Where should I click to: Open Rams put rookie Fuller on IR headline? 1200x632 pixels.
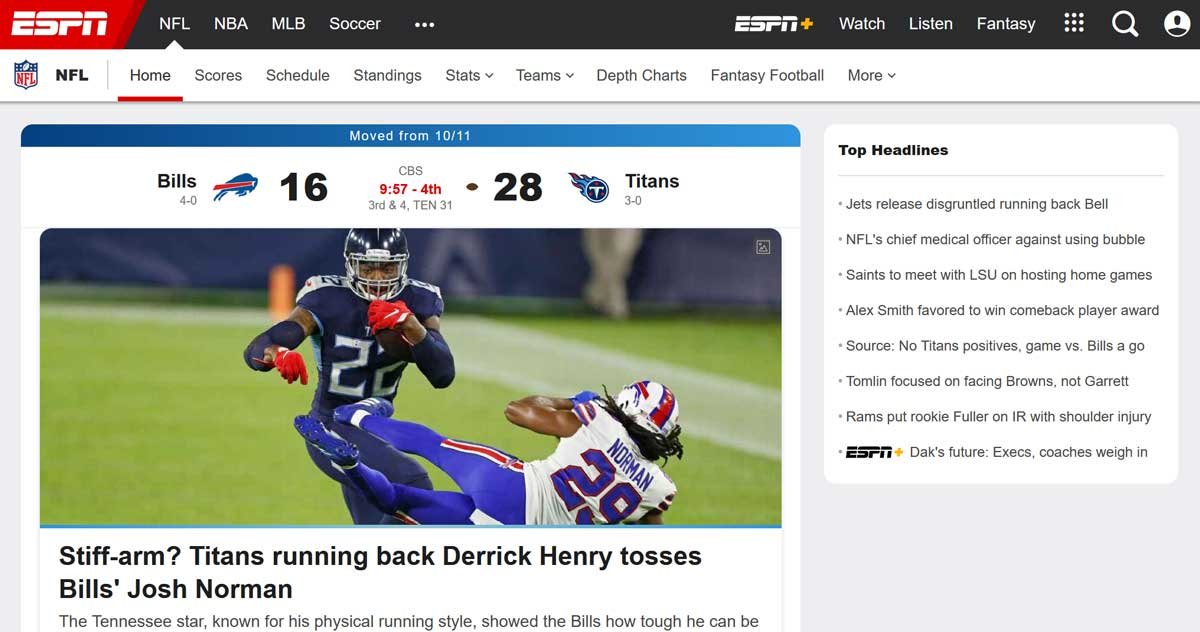coord(998,416)
